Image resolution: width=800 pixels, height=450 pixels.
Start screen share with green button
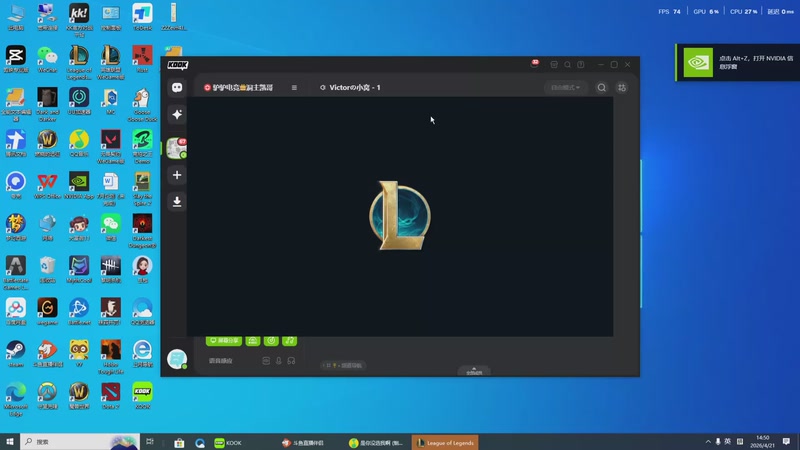pos(224,340)
